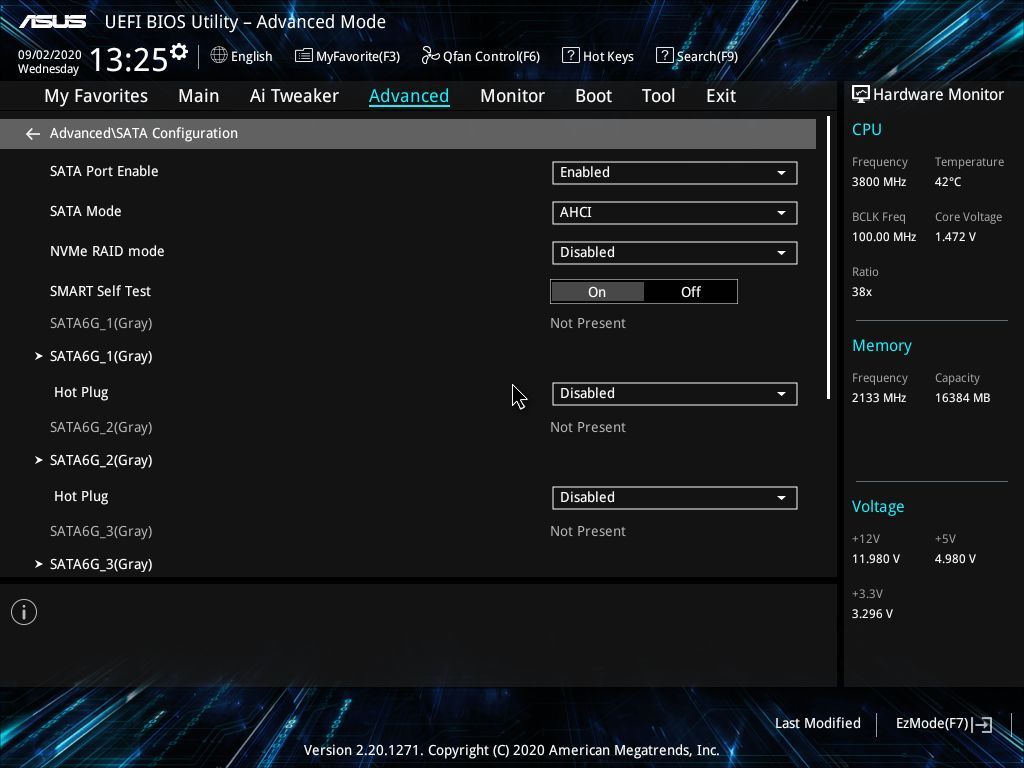Click the 13:25 clock display
1024x768 pixels.
coord(129,60)
